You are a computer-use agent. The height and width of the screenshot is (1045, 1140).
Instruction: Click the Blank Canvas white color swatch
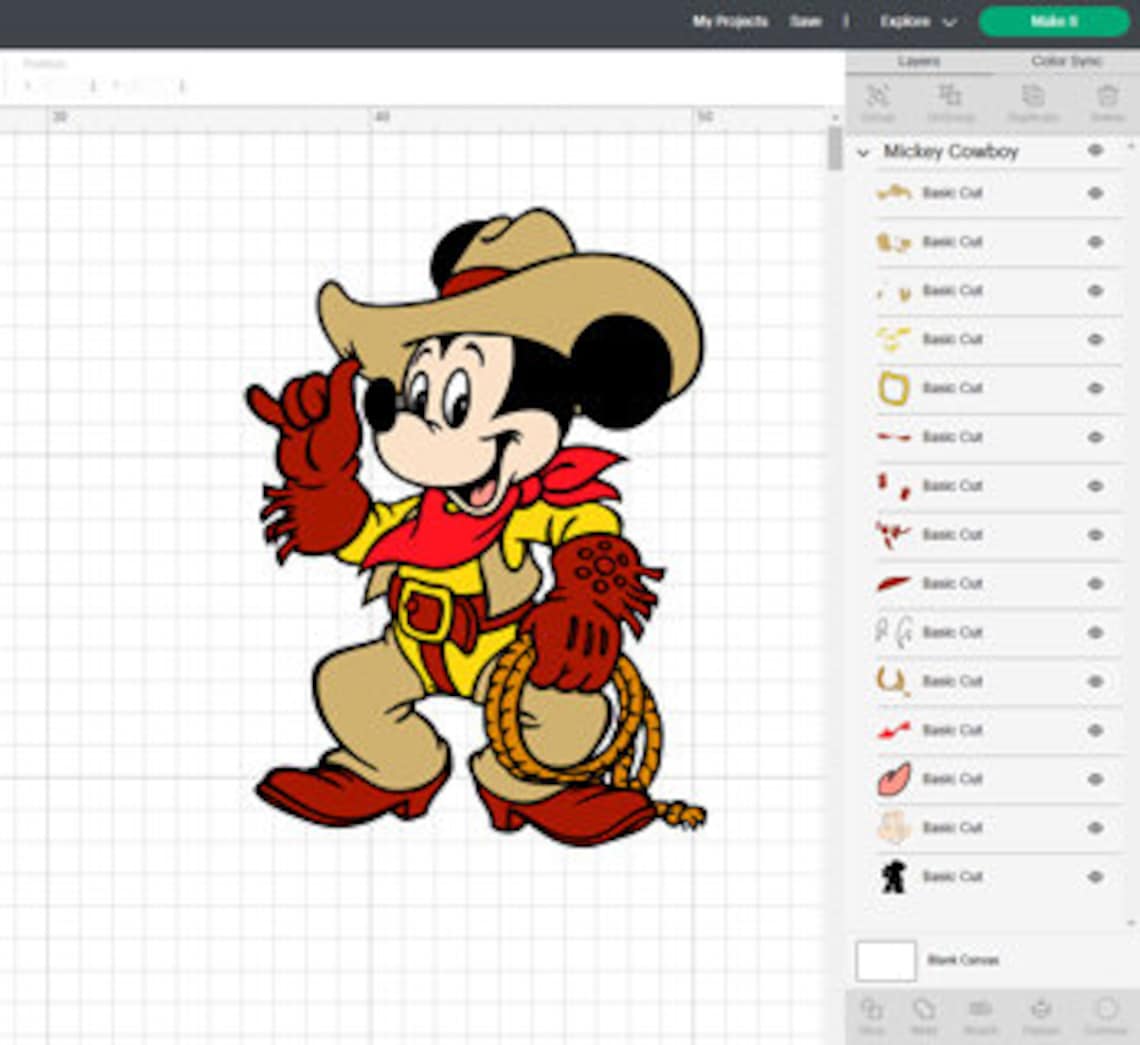[884, 959]
